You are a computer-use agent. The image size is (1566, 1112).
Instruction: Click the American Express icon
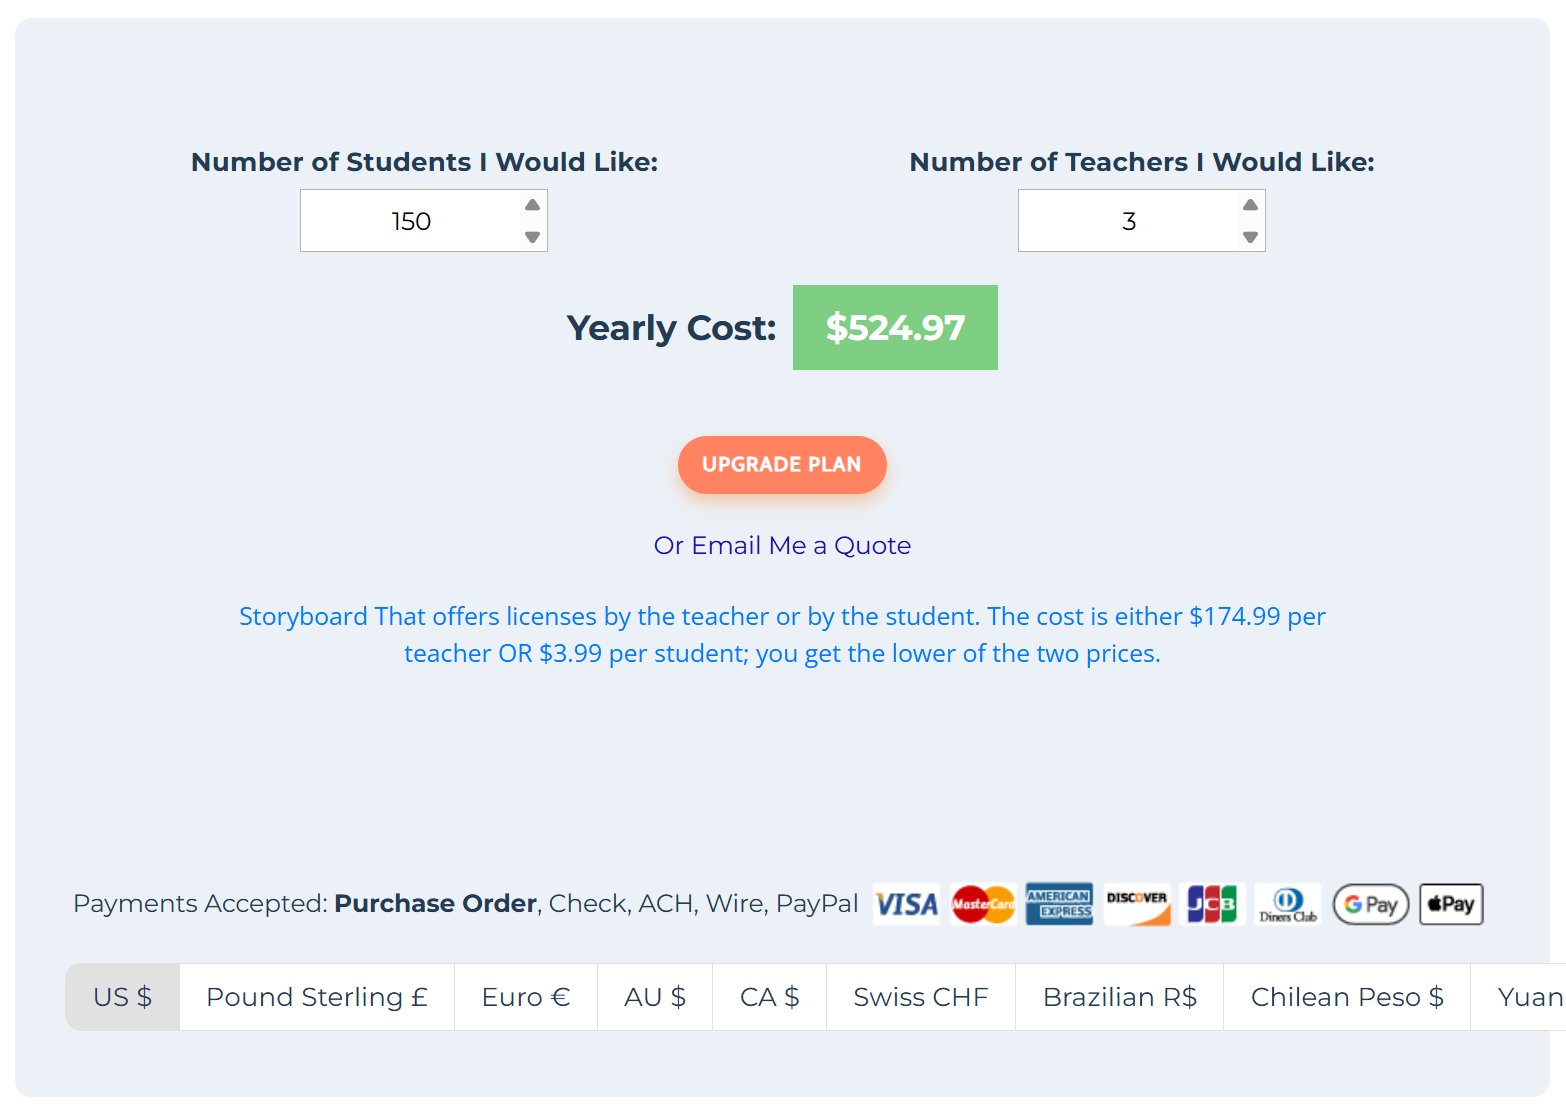(x=1059, y=904)
